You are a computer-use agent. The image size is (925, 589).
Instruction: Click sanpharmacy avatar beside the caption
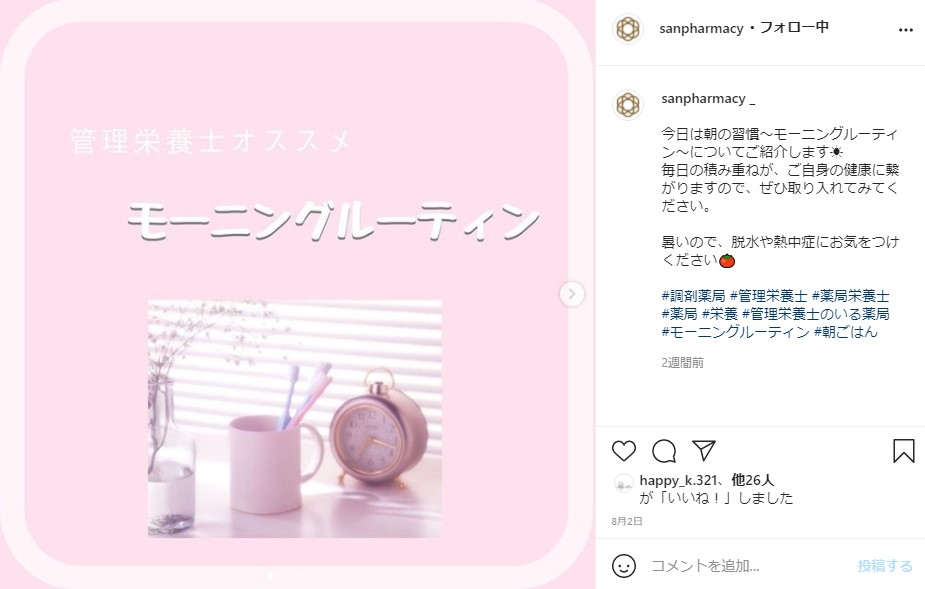628,105
